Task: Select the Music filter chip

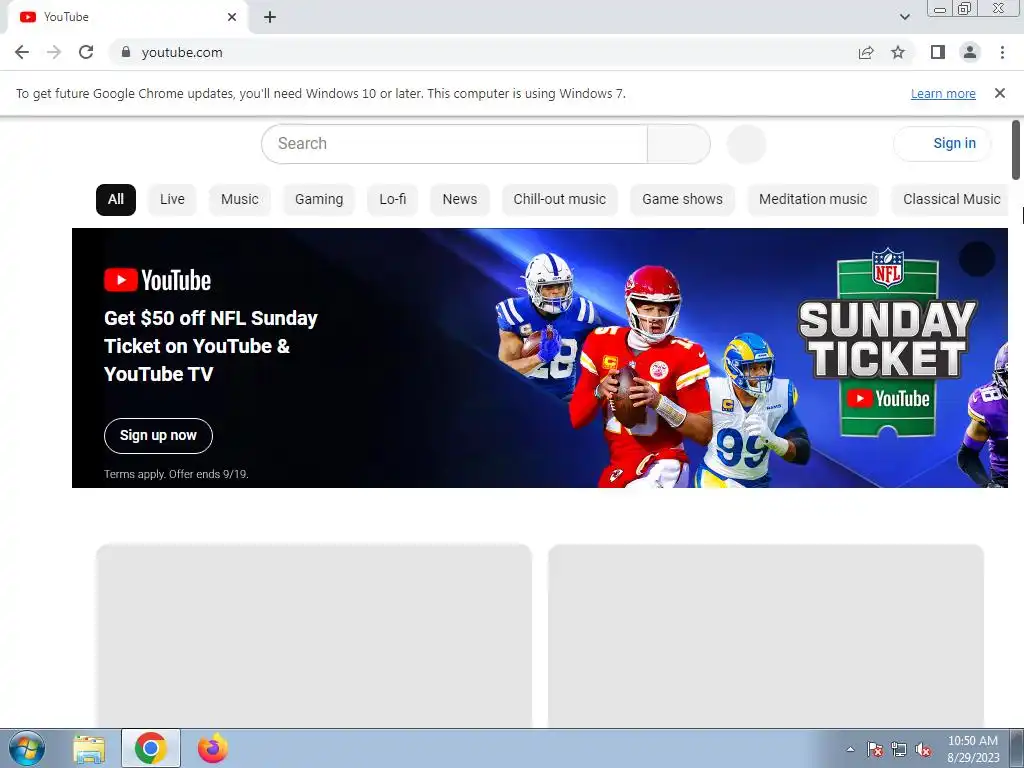Action: click(239, 200)
